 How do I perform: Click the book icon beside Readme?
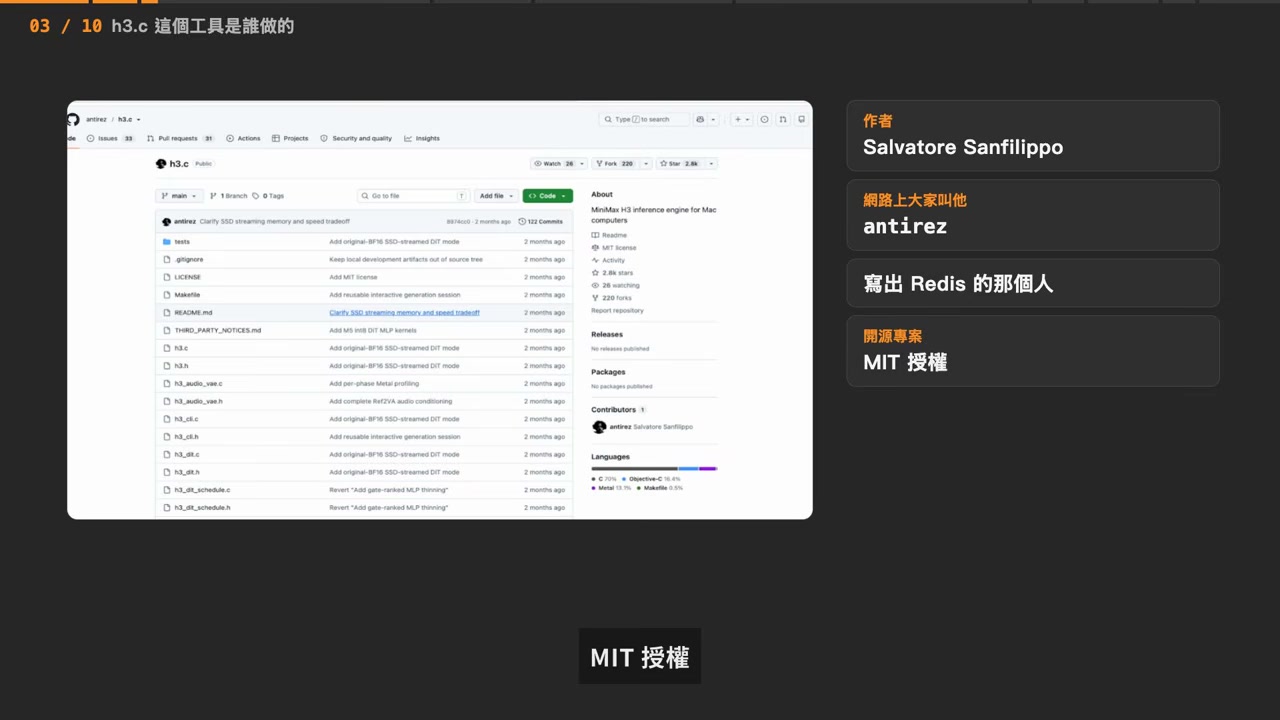click(595, 235)
